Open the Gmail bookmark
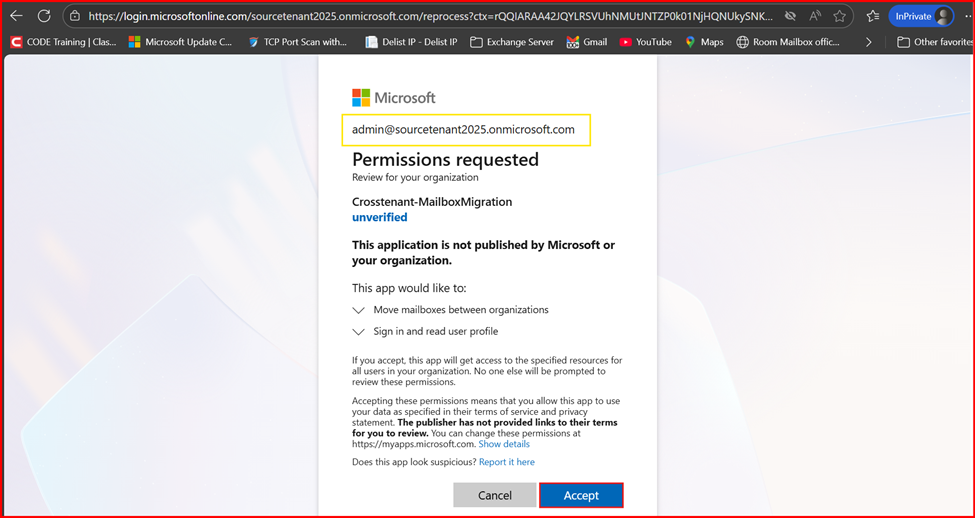The height and width of the screenshot is (518, 975). pyautogui.click(x=587, y=42)
